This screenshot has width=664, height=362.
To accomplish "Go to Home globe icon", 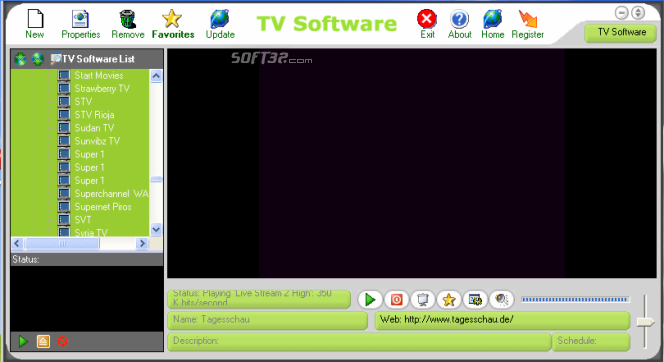I will click(492, 19).
